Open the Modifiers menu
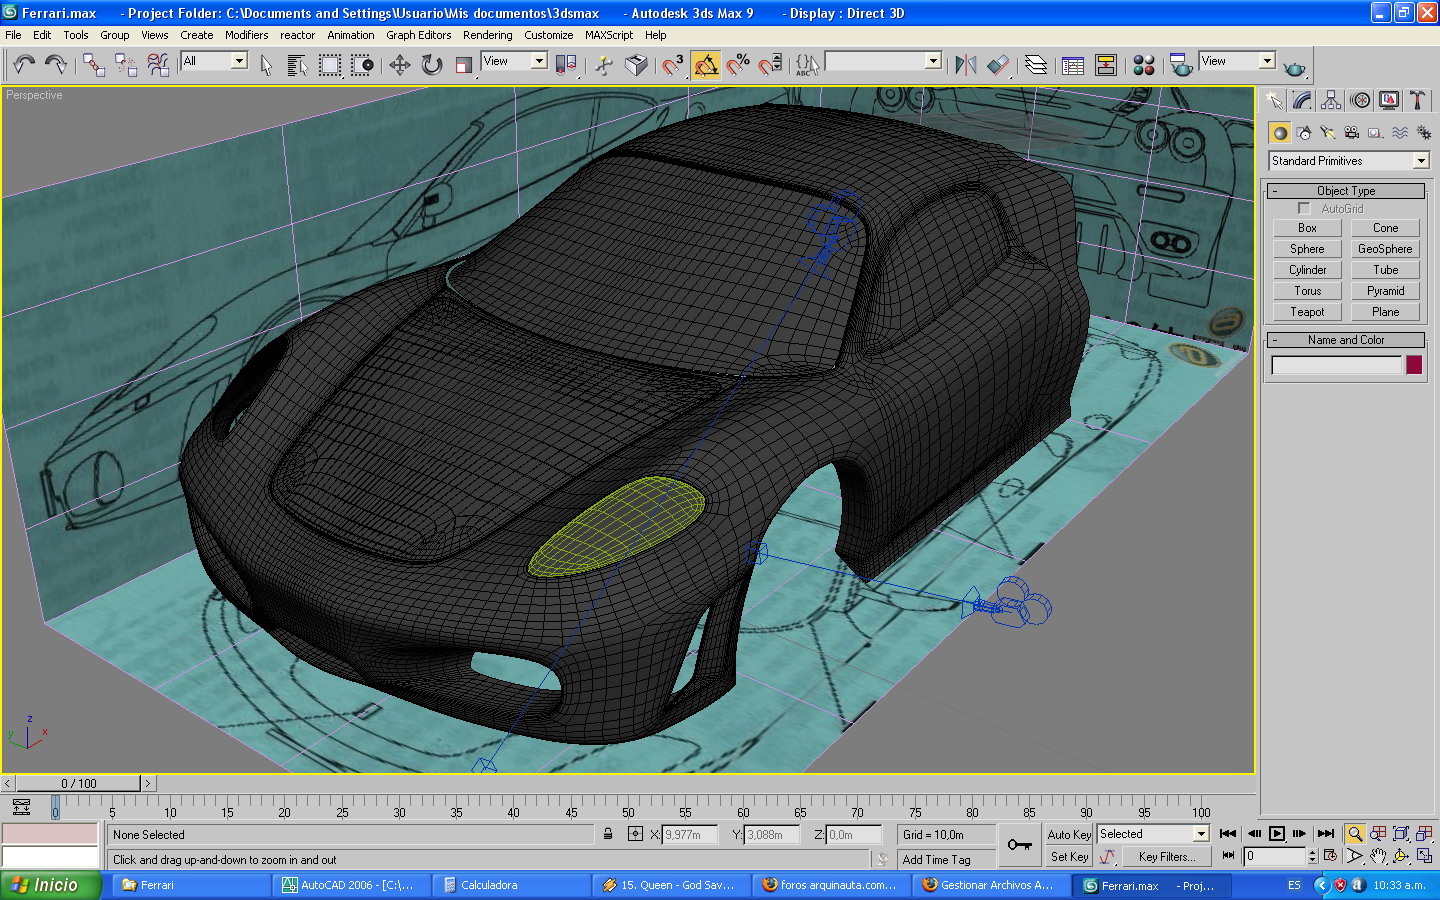This screenshot has height=900, width=1440. (x=246, y=35)
